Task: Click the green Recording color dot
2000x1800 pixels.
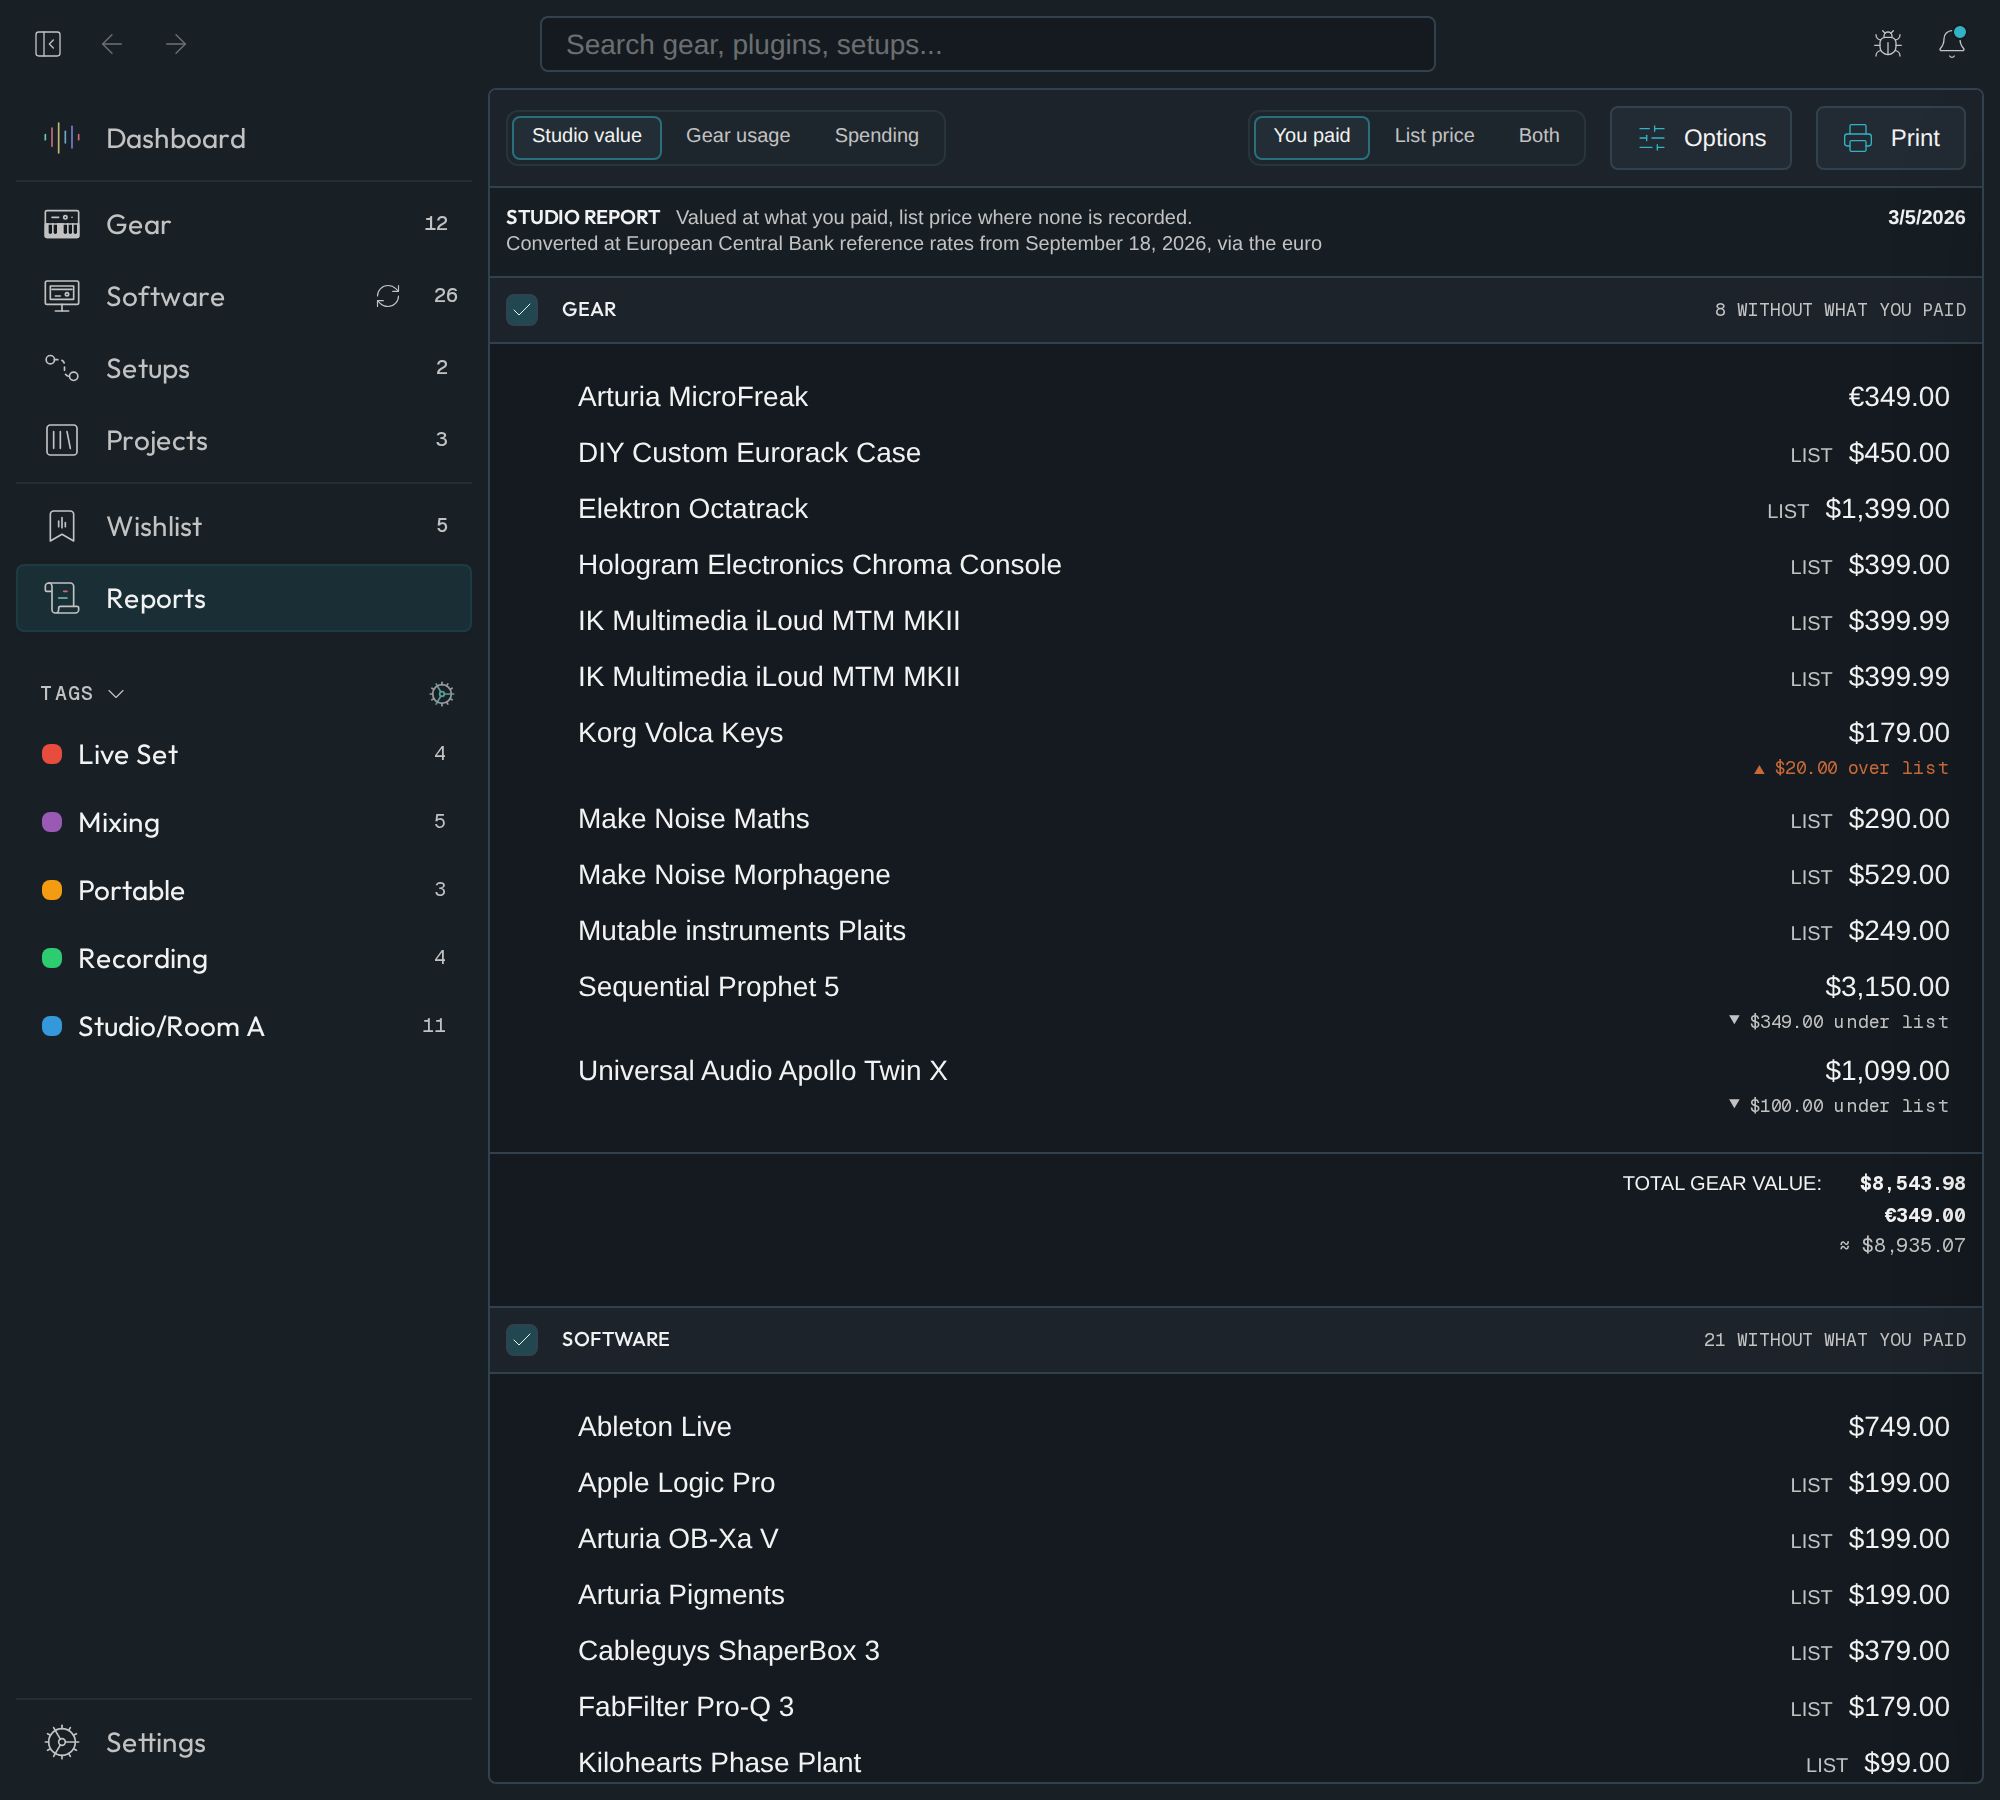Action: click(x=52, y=958)
